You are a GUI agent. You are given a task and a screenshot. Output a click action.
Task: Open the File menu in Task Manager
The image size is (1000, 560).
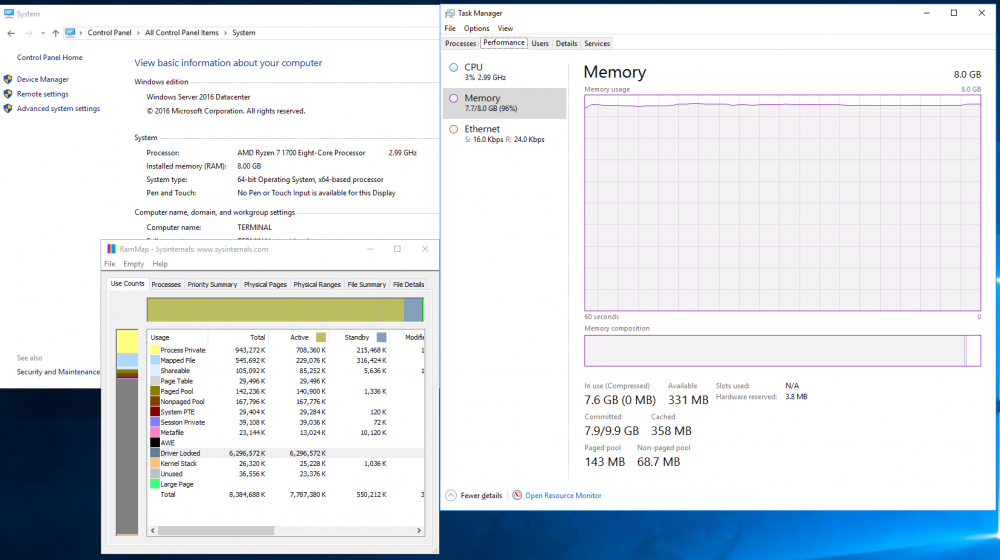[450, 29]
